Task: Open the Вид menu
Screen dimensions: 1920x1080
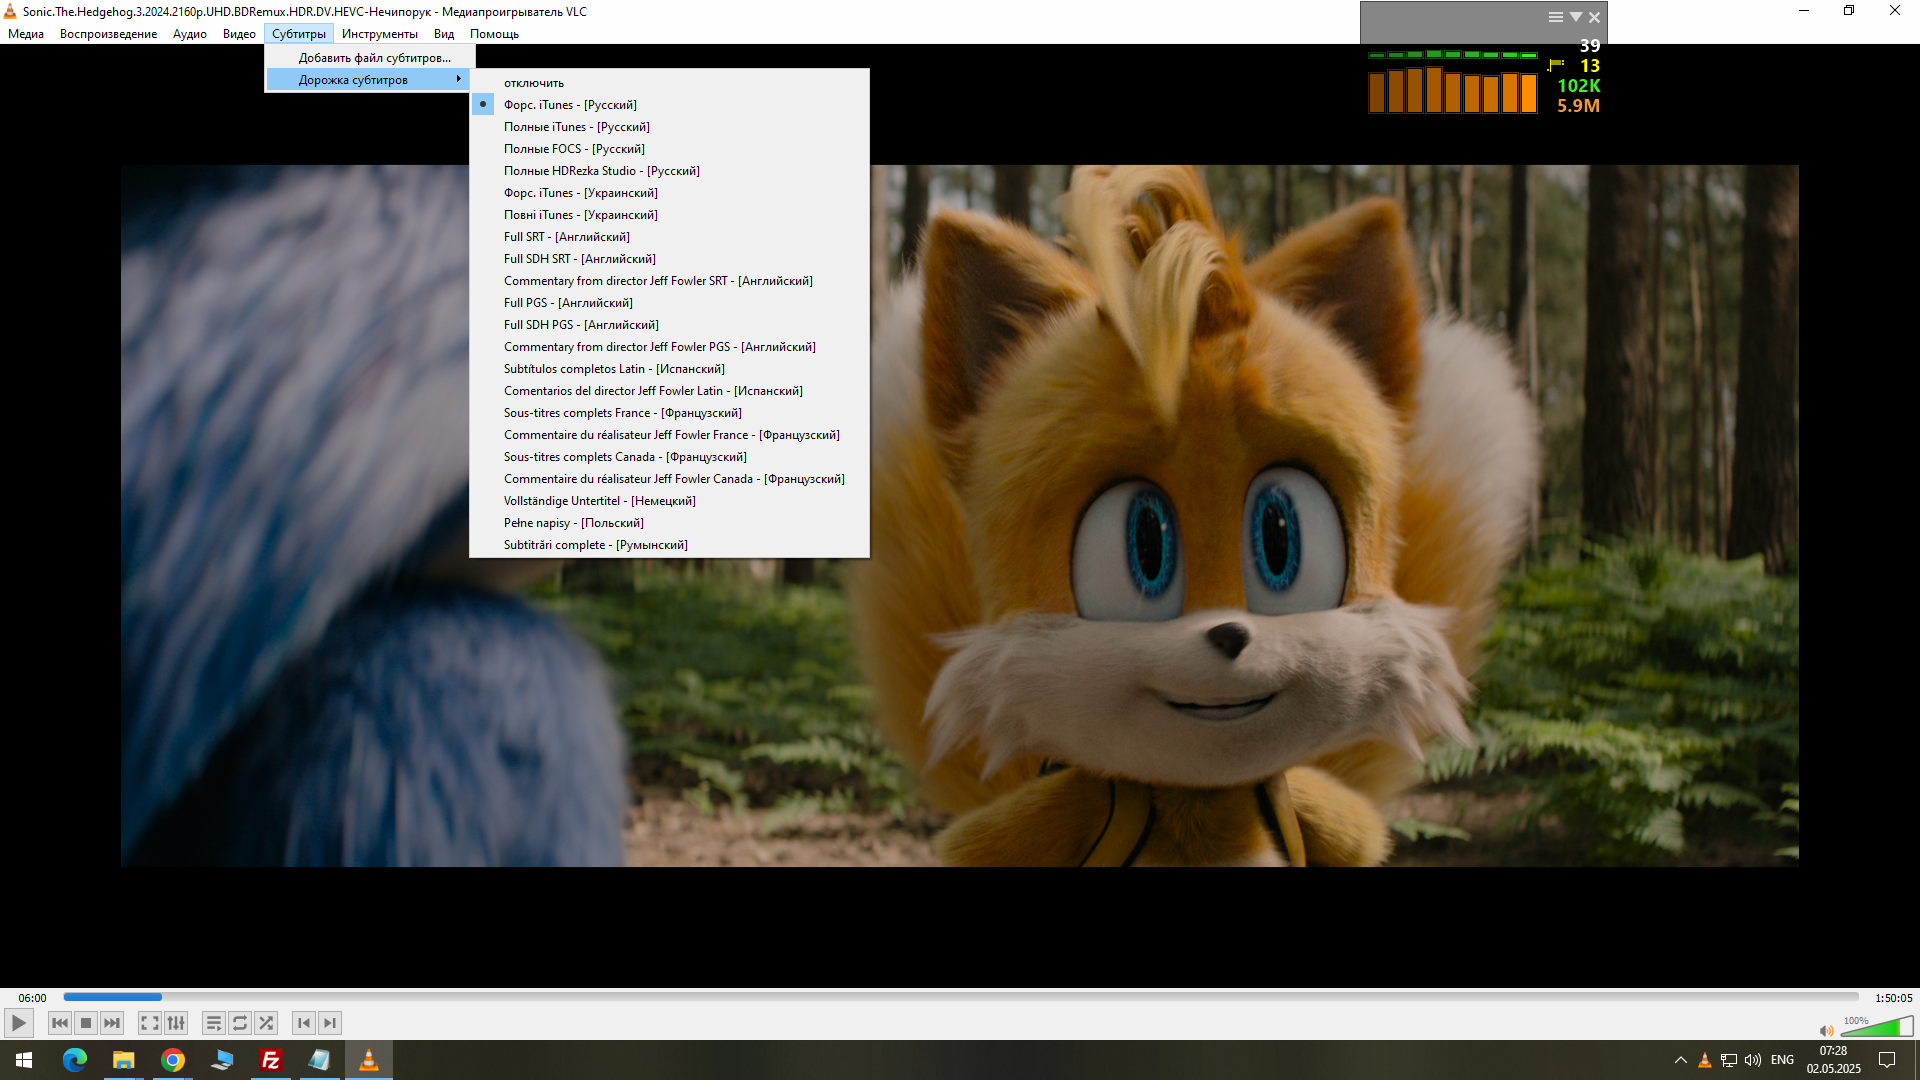Action: click(x=444, y=34)
